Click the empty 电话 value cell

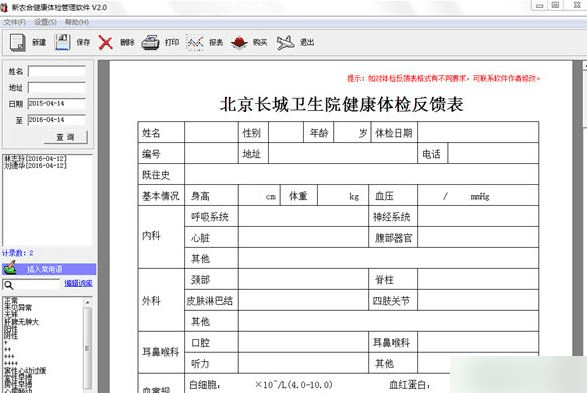[493, 153]
